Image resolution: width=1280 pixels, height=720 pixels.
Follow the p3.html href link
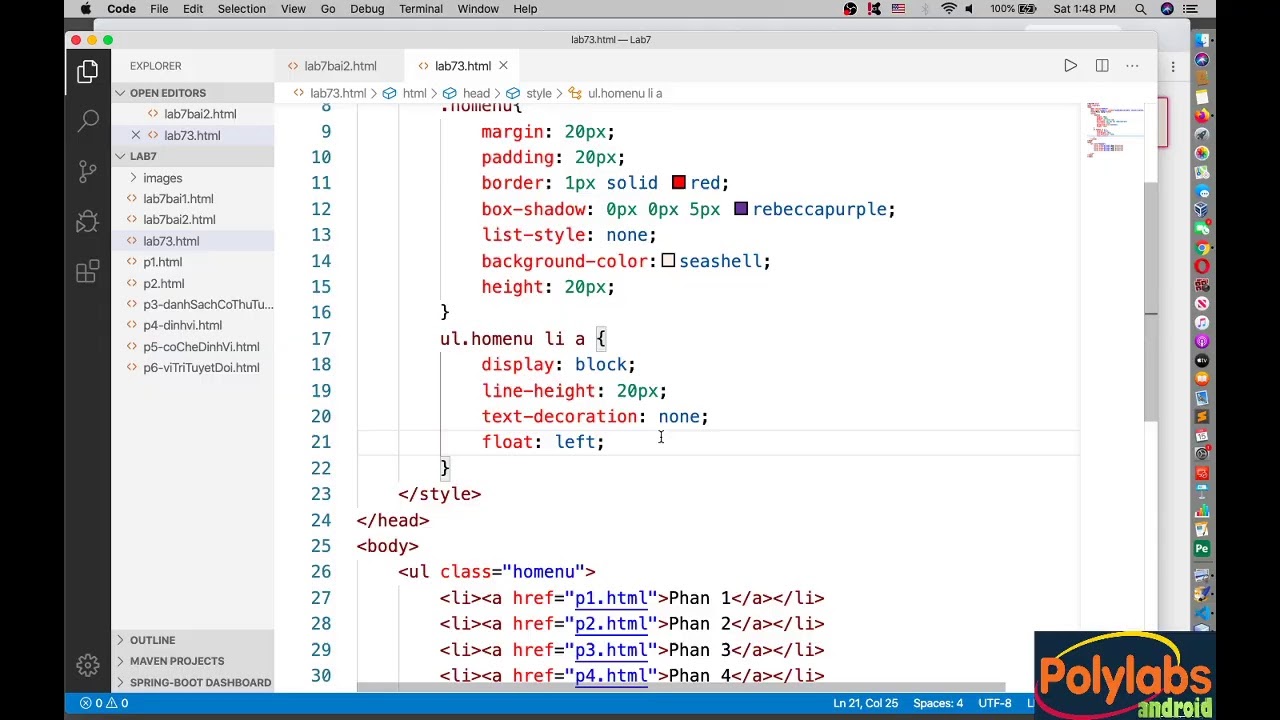click(x=611, y=650)
